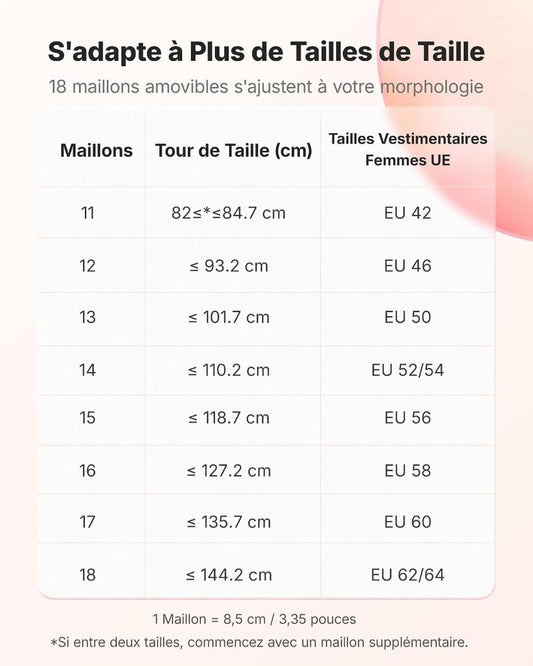The height and width of the screenshot is (666, 533).
Task: Click the ≤ 110.2 cm measurement
Action: 228,370
